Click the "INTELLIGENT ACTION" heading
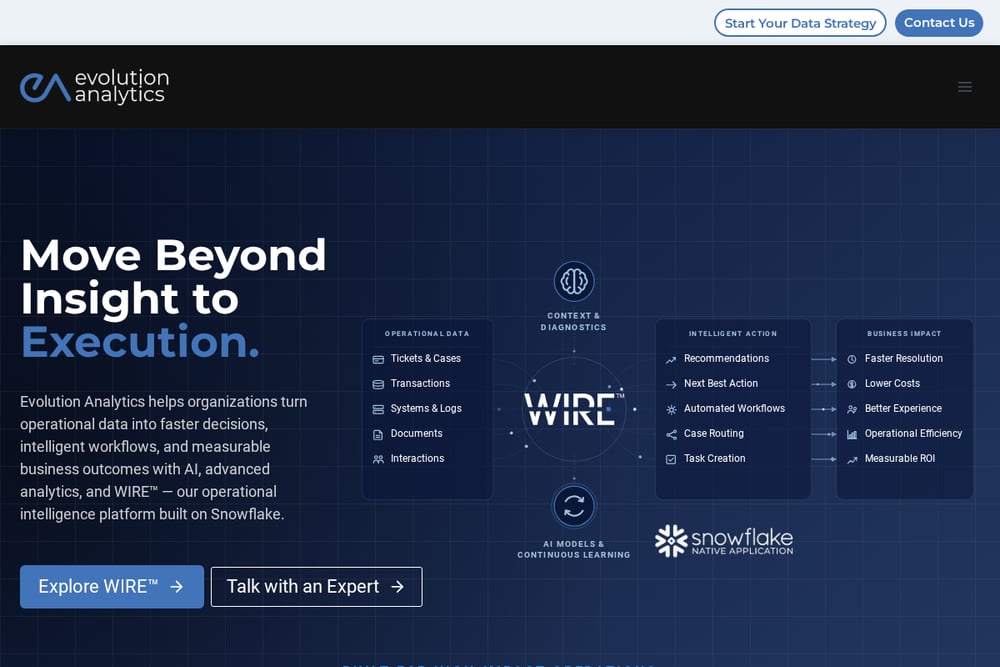This screenshot has width=1000, height=667. click(x=733, y=334)
